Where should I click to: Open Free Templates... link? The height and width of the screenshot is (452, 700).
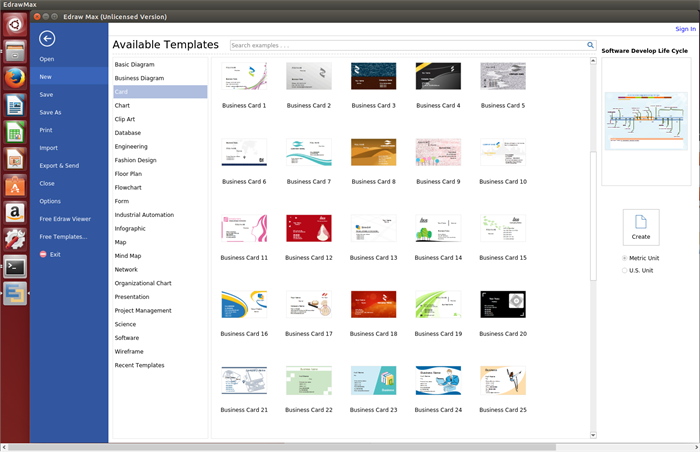pyautogui.click(x=63, y=236)
